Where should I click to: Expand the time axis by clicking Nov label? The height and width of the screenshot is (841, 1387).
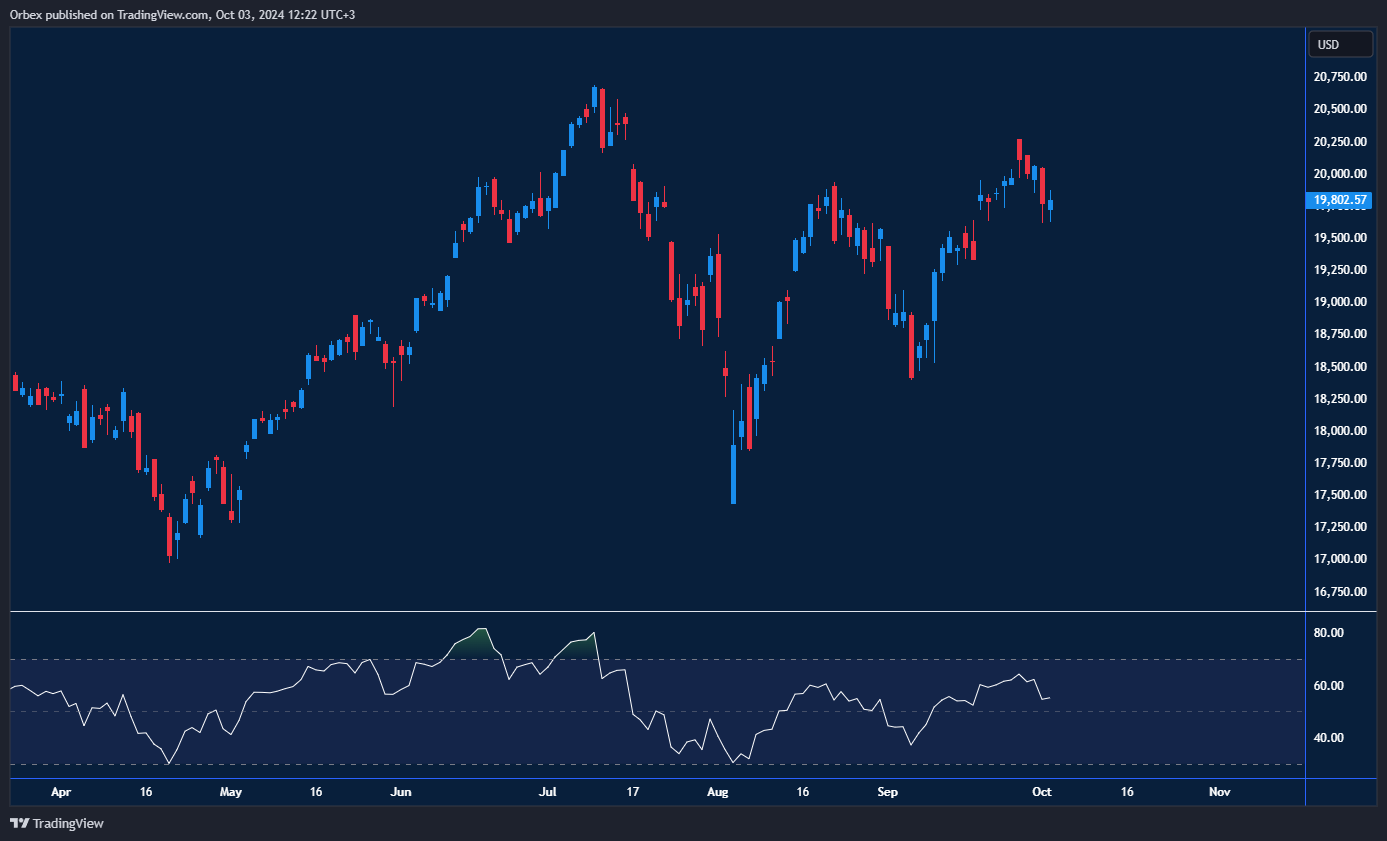[x=1219, y=791]
